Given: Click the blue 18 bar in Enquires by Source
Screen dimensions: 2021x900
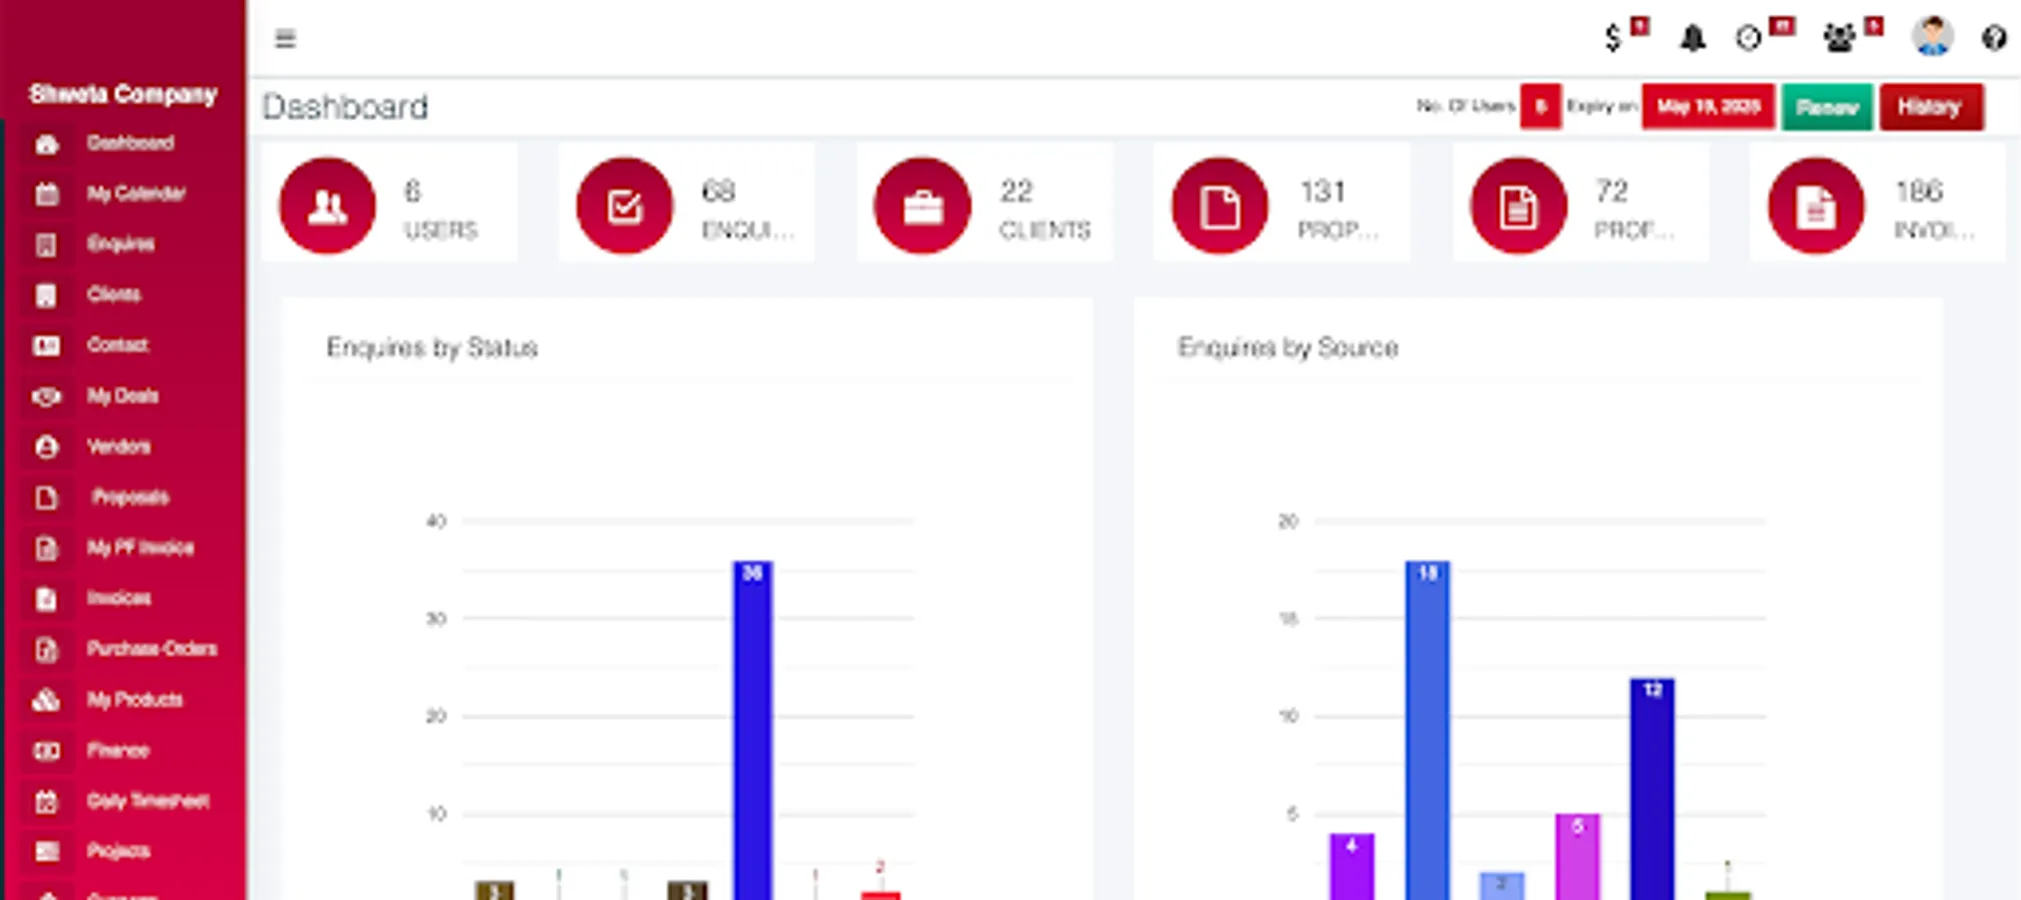Looking at the screenshot, I should tap(1427, 730).
